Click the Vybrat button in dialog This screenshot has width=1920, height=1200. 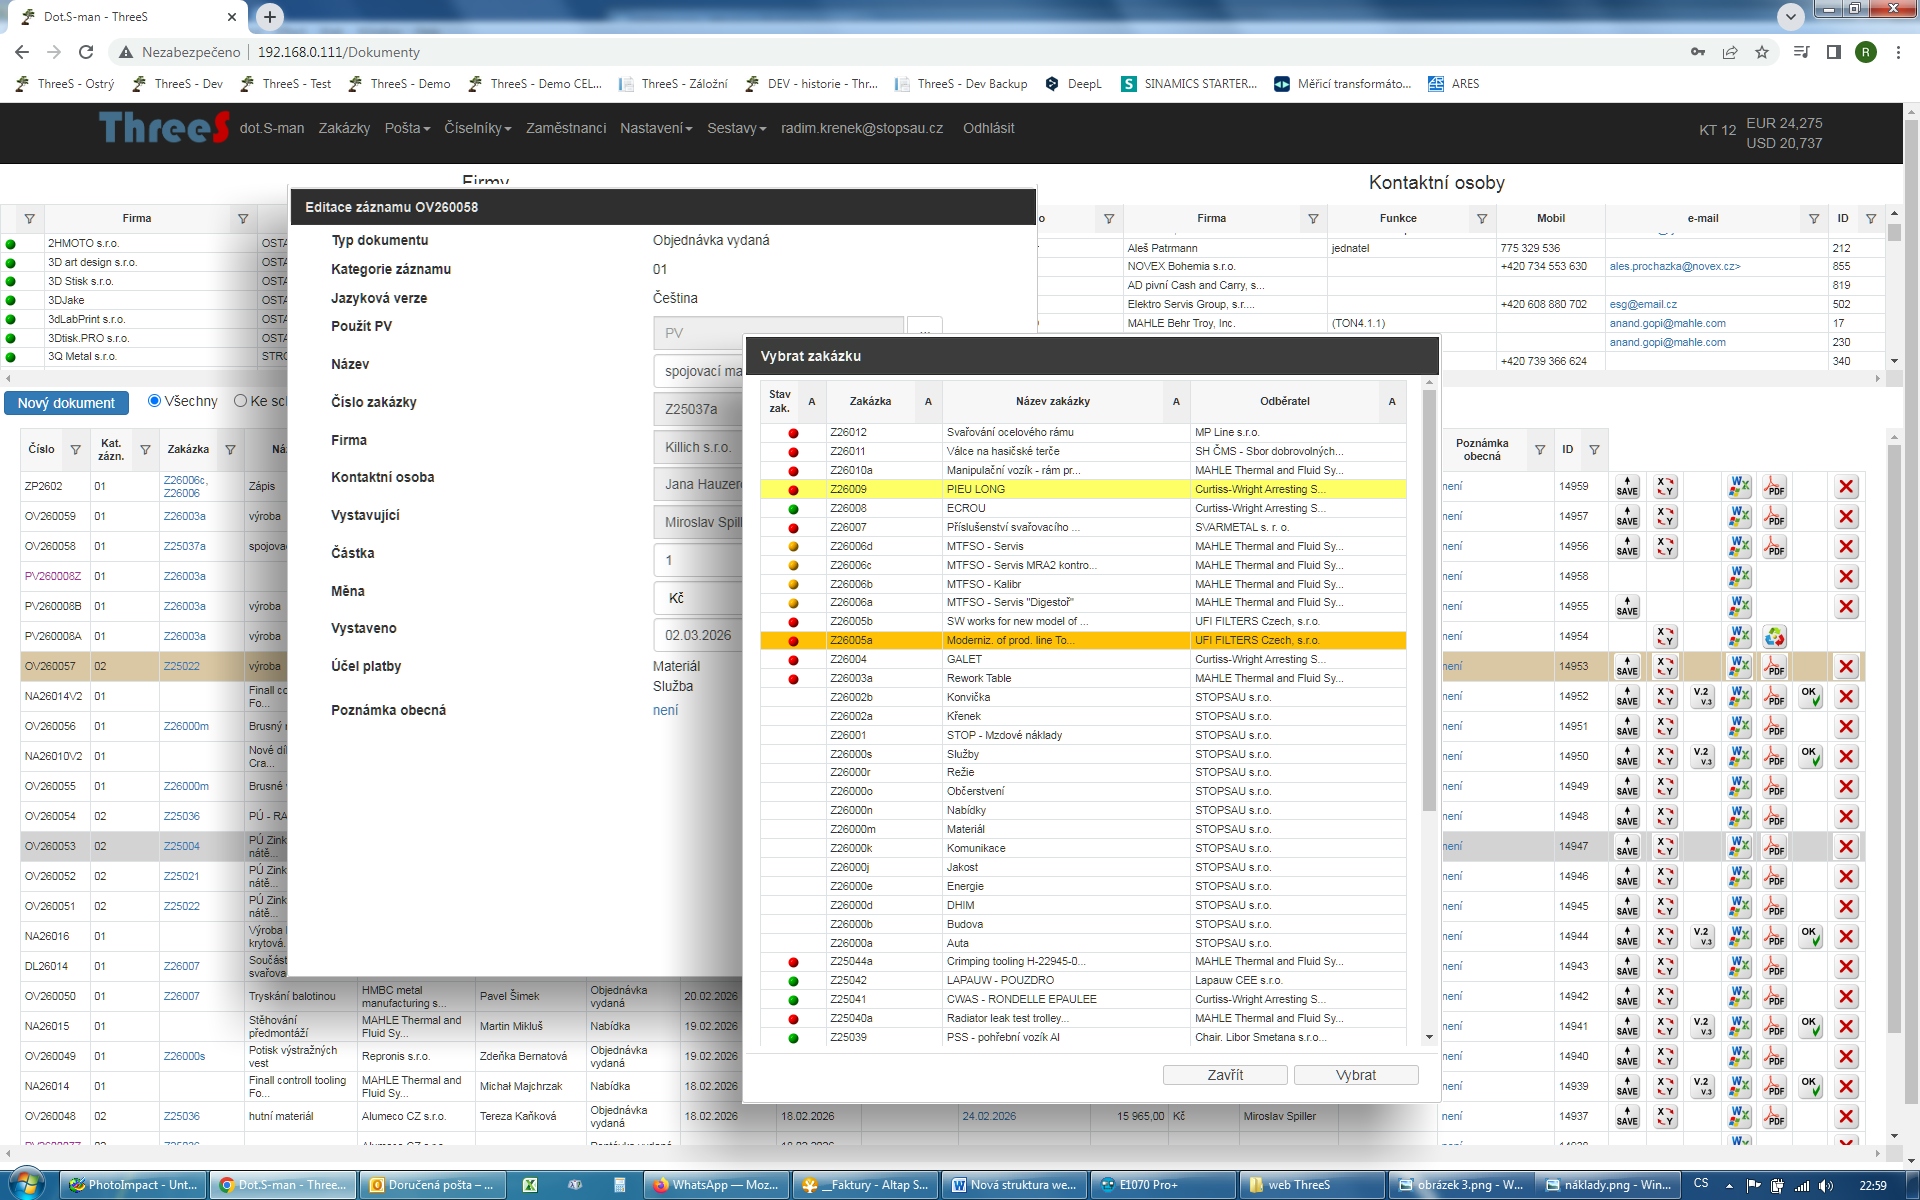1355,1075
